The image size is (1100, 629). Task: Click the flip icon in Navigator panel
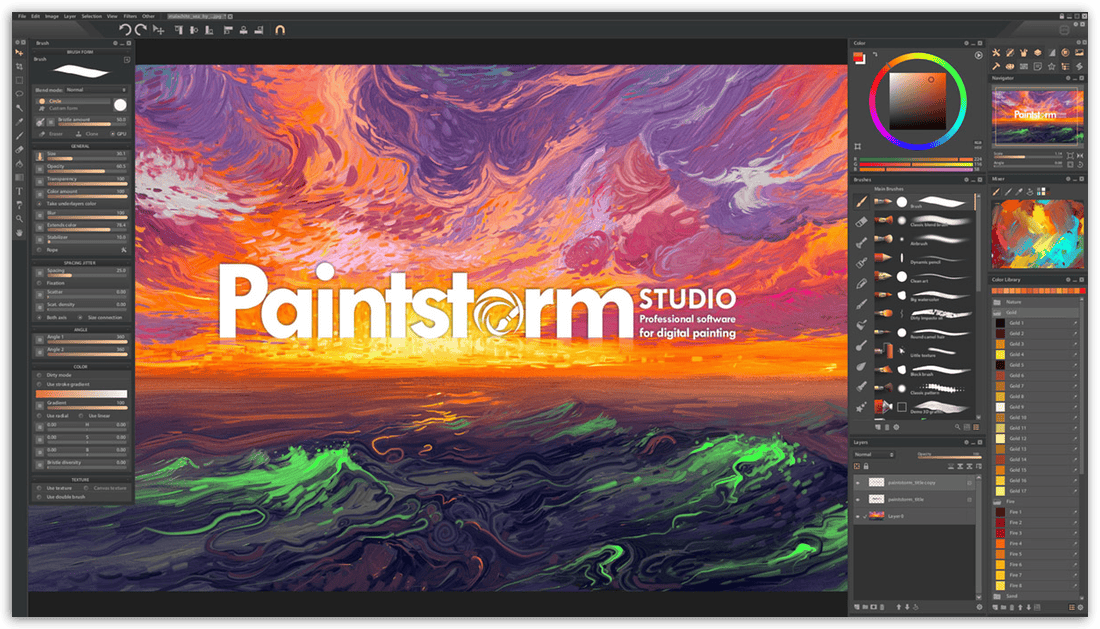[1080, 155]
